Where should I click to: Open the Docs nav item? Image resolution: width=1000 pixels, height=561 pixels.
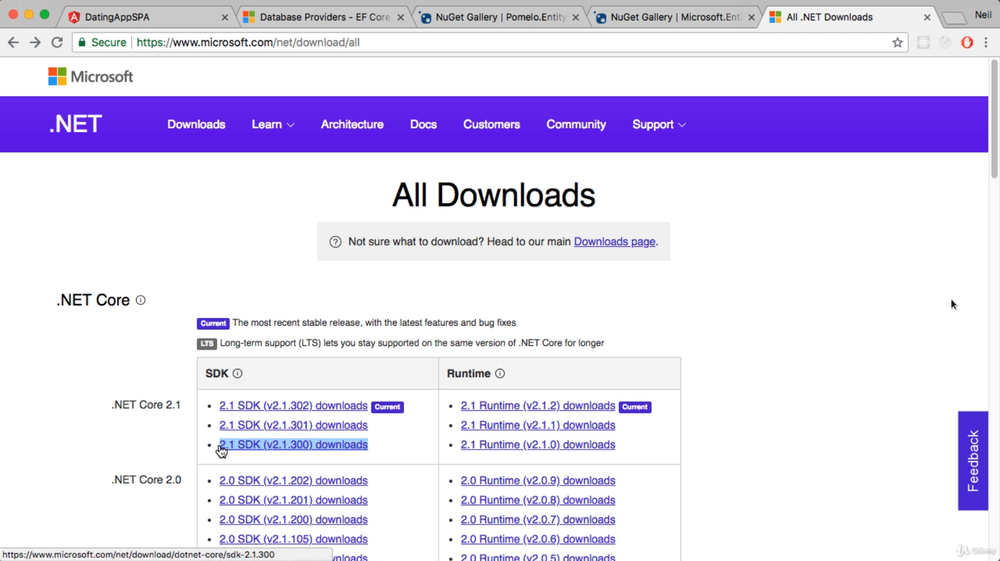pyautogui.click(x=423, y=124)
